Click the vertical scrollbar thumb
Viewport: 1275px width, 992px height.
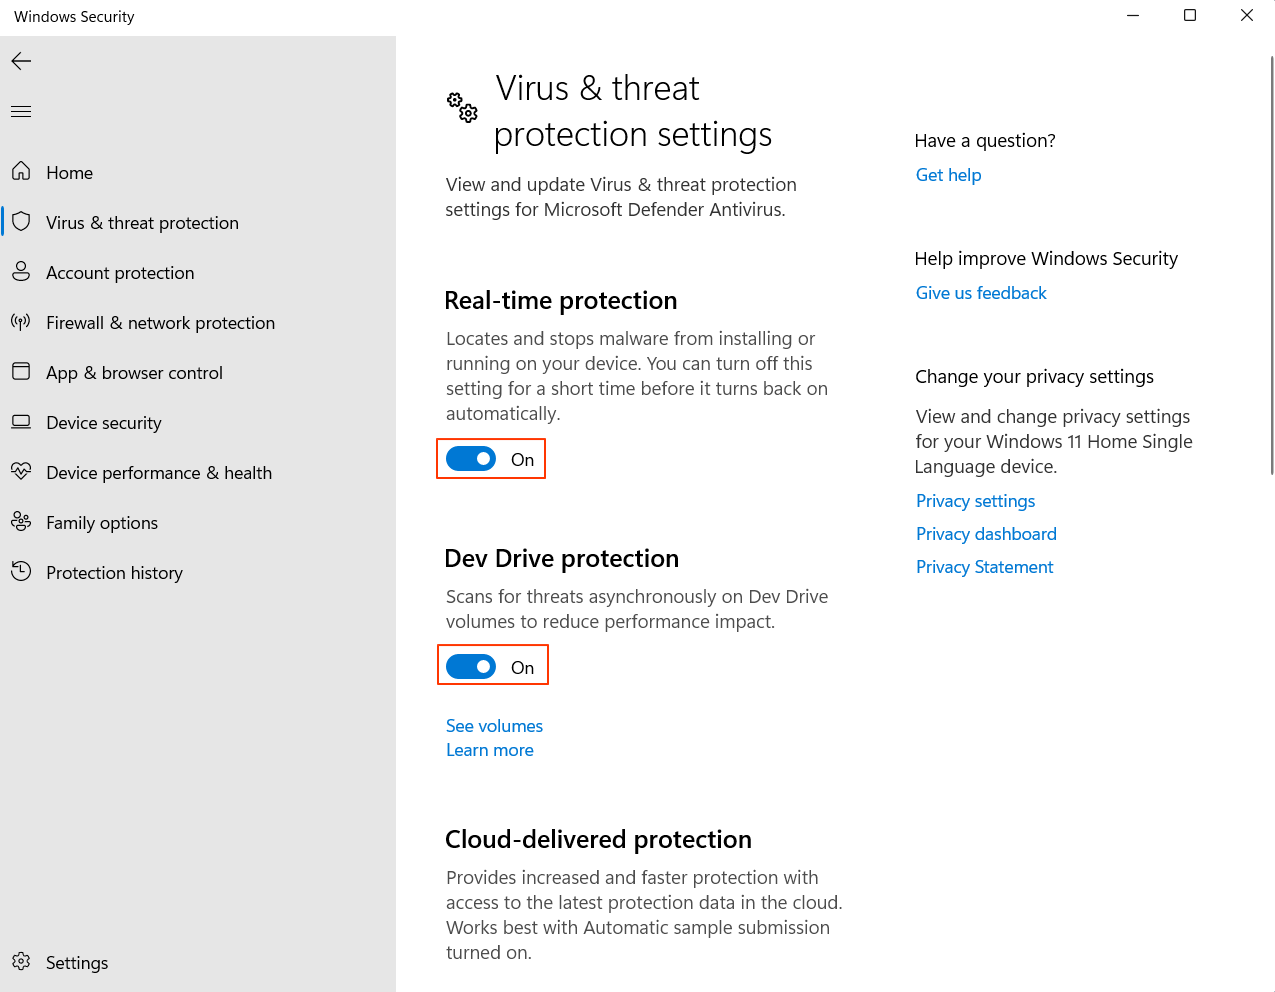tap(1271, 265)
